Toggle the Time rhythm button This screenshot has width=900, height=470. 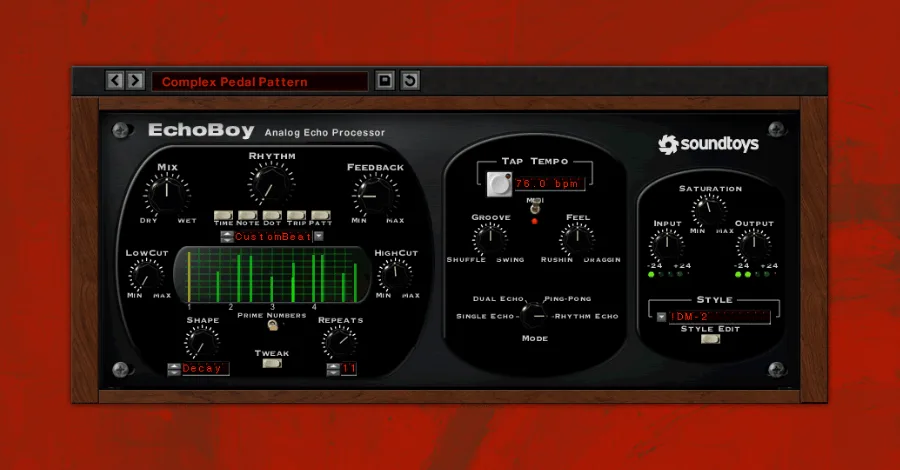click(x=223, y=215)
